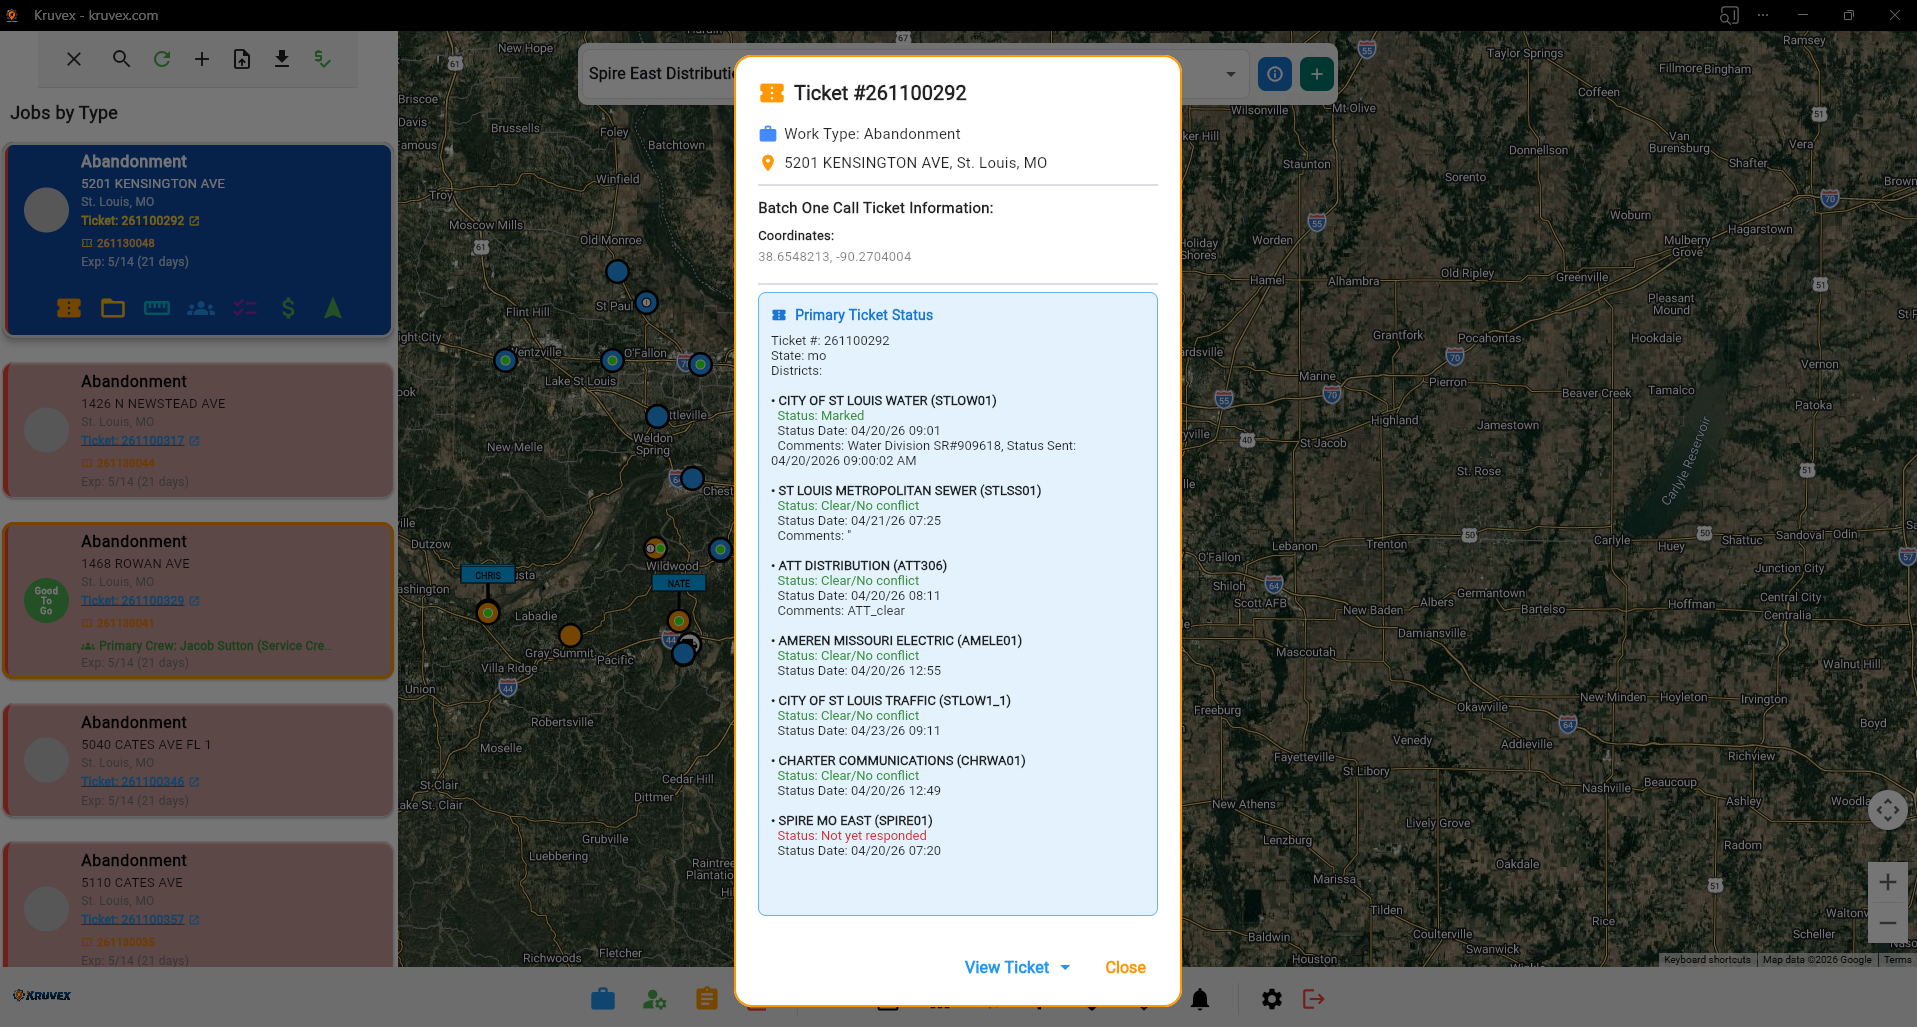Zoom out on the map
This screenshot has height=1027, width=1917.
tap(1888, 923)
